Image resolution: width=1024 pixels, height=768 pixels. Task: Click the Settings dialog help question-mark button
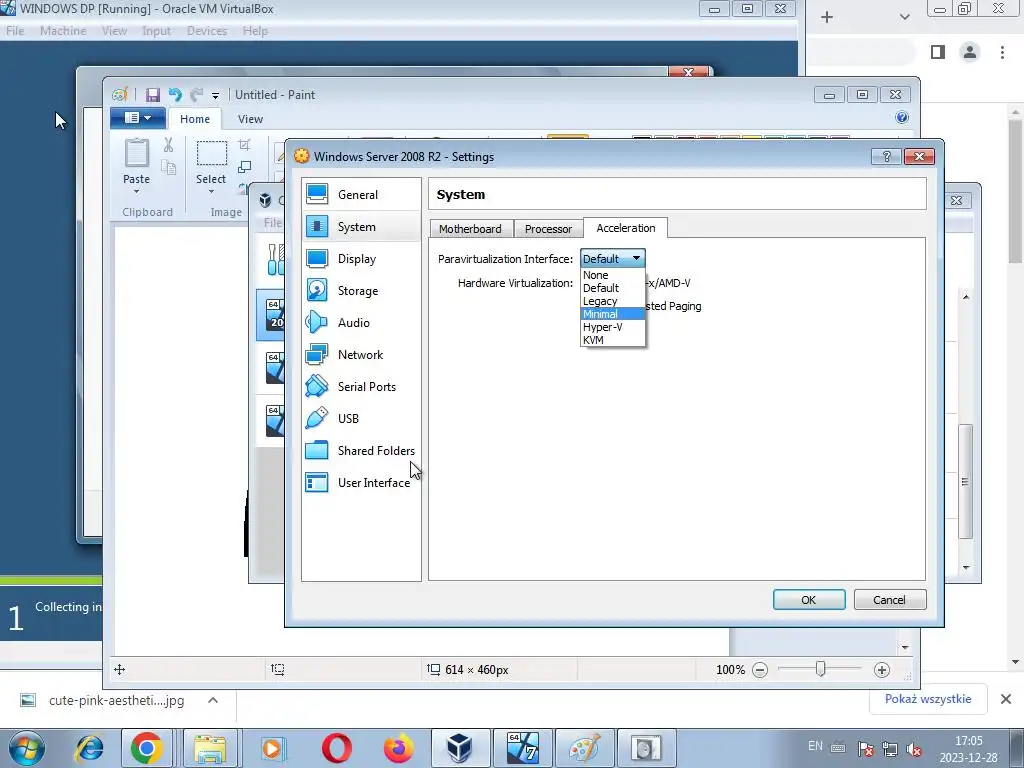pos(886,156)
